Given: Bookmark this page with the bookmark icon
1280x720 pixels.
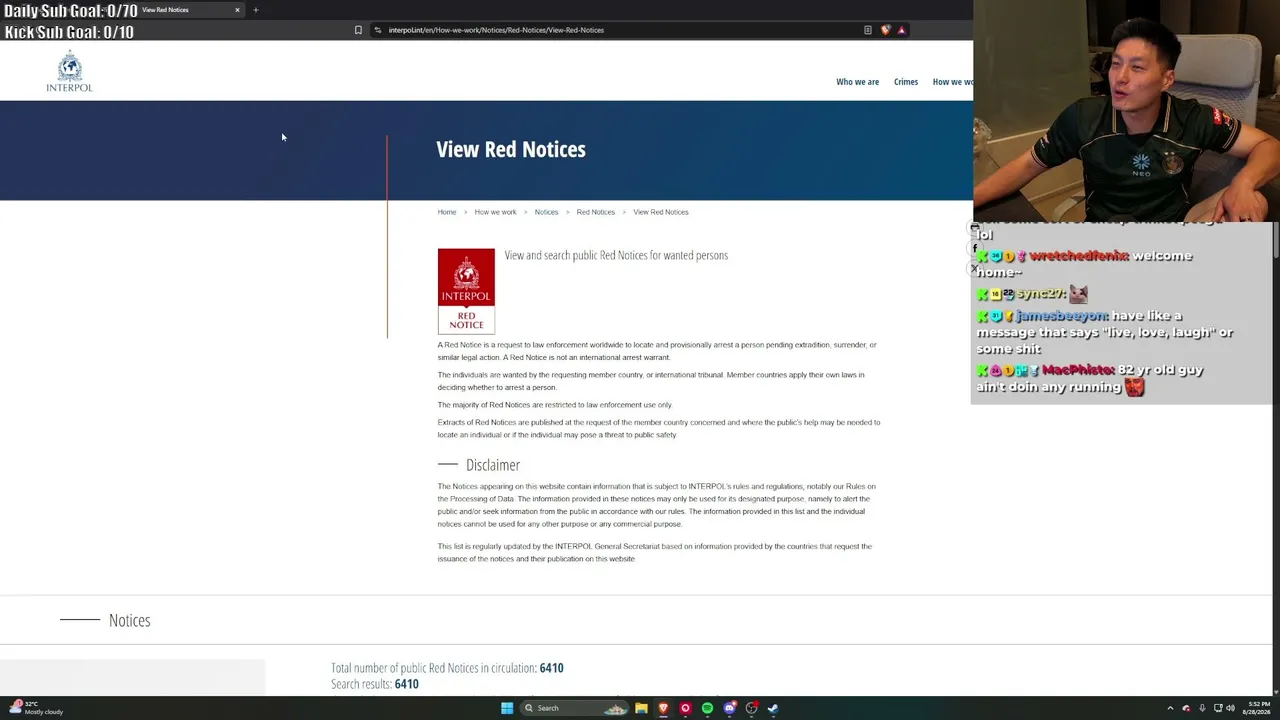Looking at the screenshot, I should point(358,30).
